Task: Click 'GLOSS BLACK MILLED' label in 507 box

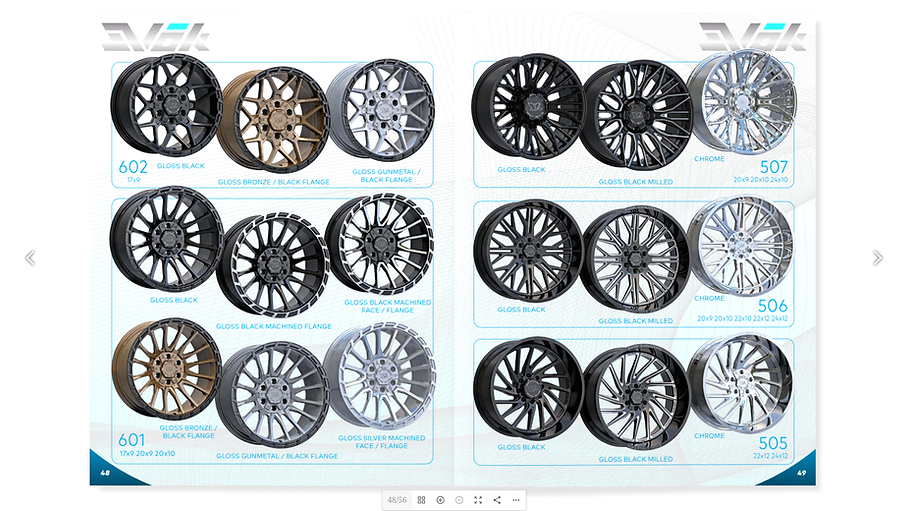Action: coord(636,182)
